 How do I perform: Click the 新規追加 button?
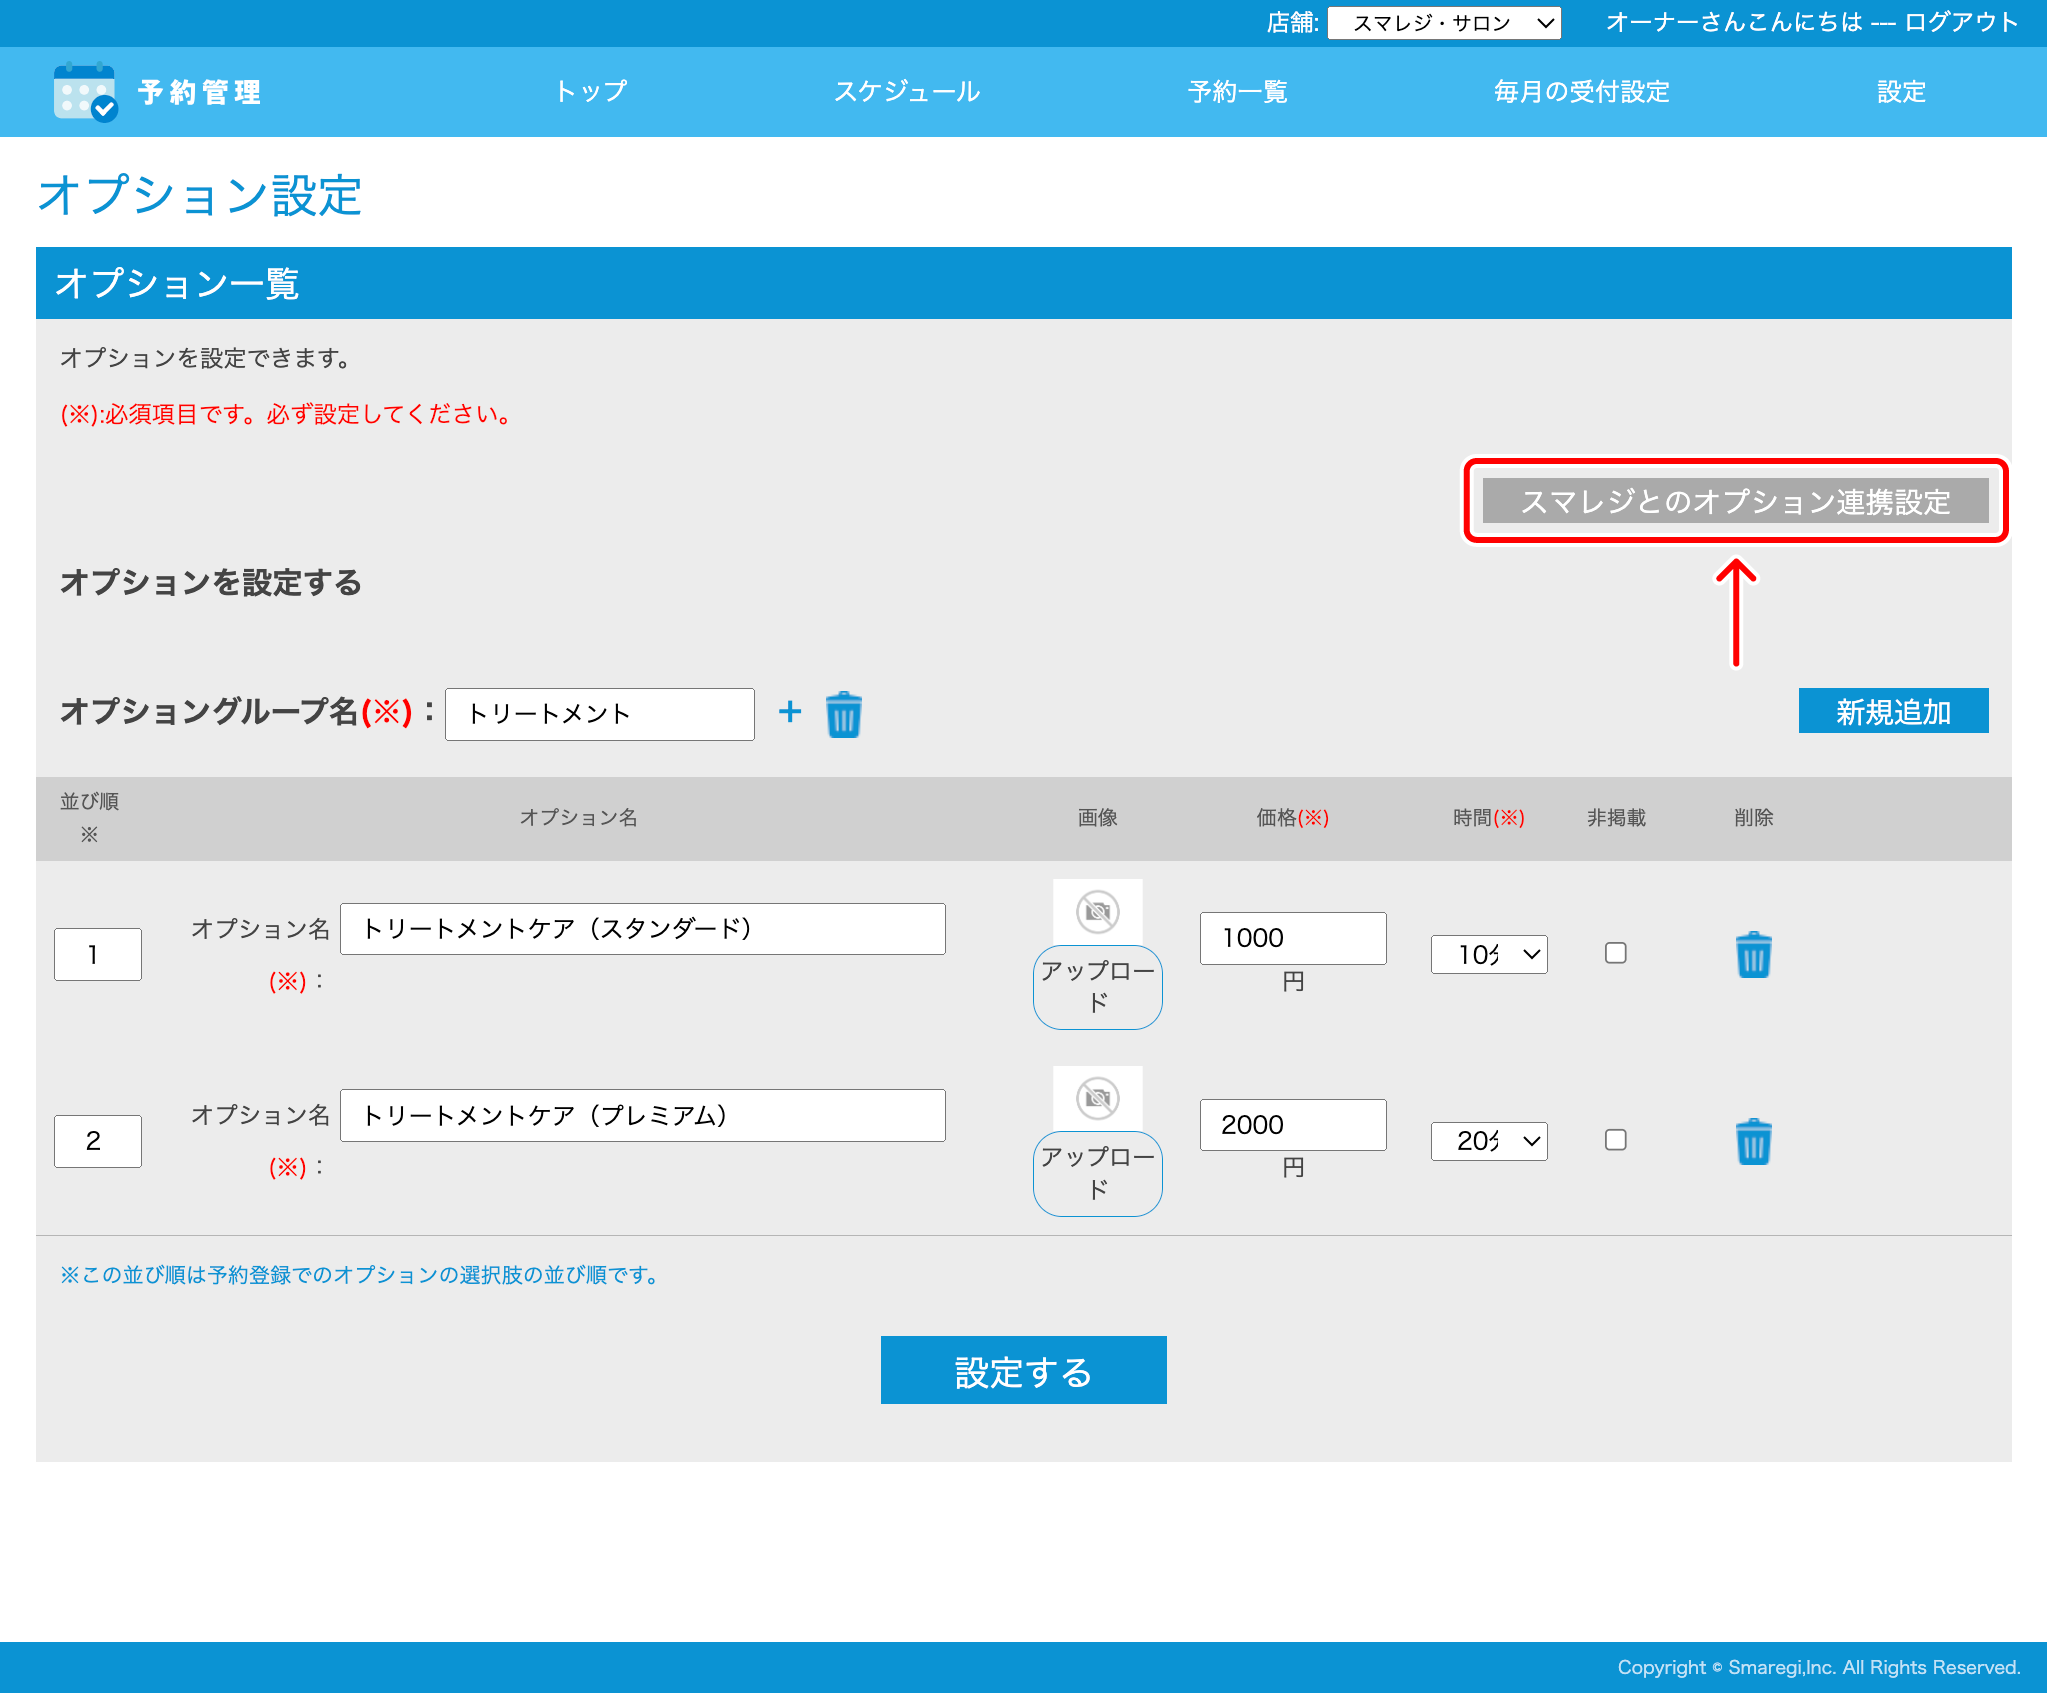tap(1893, 711)
